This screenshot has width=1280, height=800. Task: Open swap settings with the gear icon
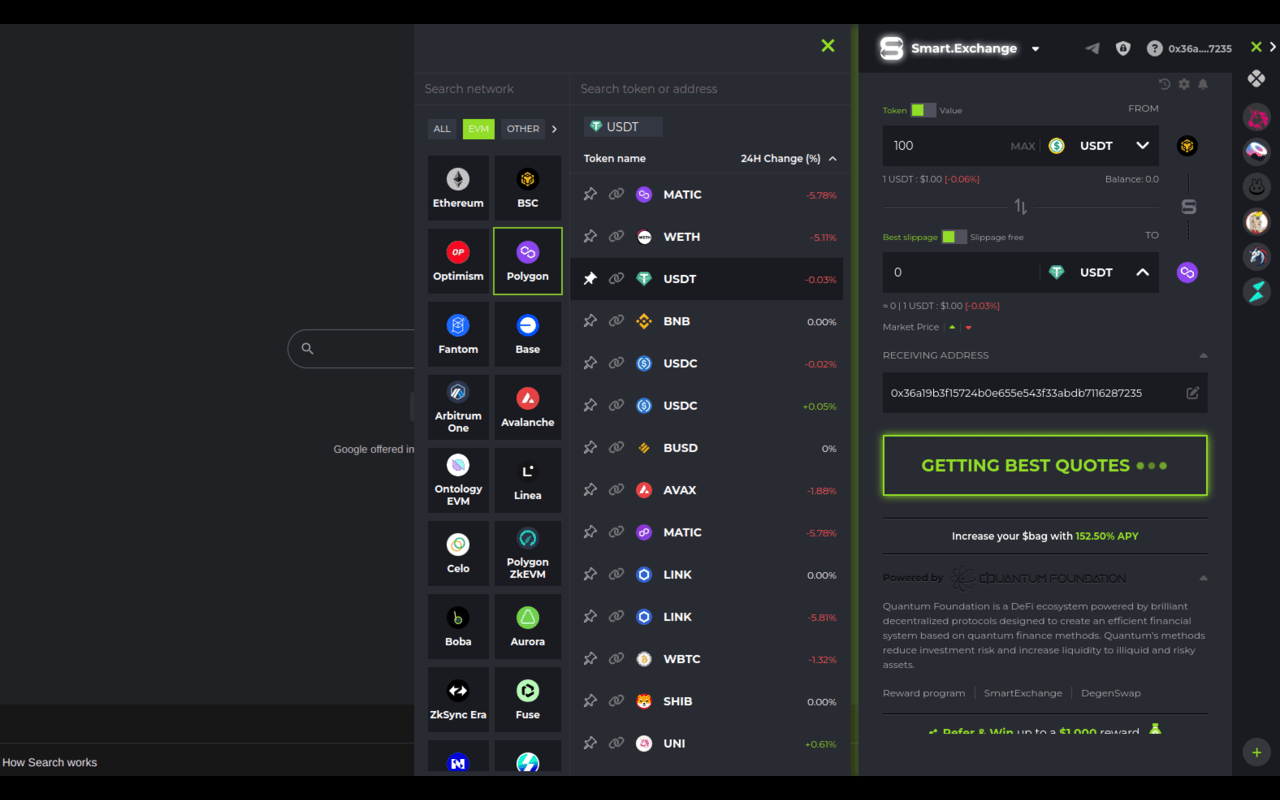click(x=1184, y=84)
